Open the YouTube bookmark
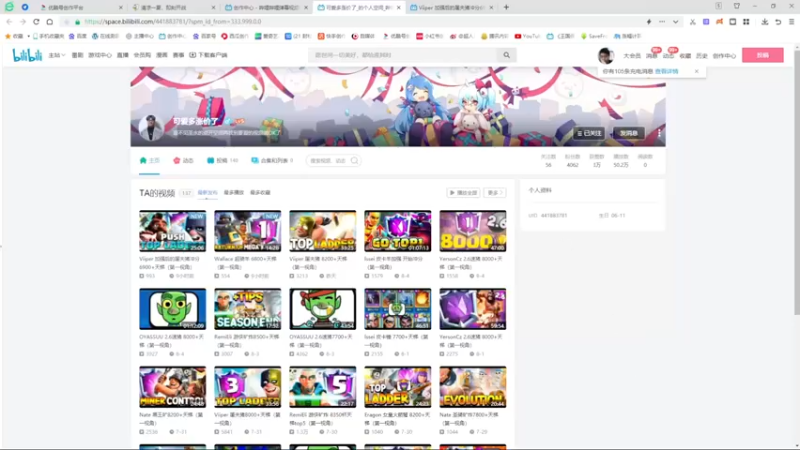Image resolution: width=800 pixels, height=450 pixels. tap(528, 36)
